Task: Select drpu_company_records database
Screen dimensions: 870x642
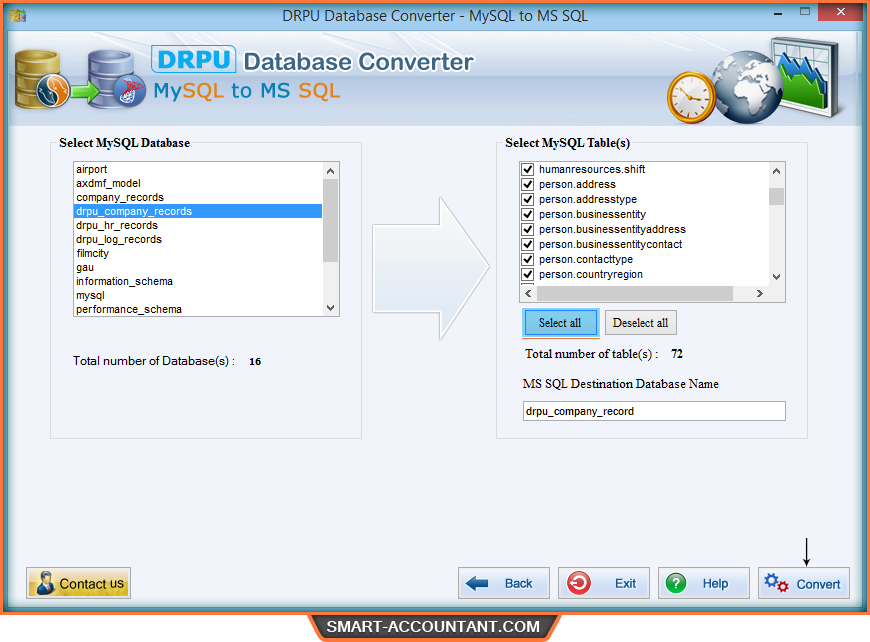Action: pos(198,211)
